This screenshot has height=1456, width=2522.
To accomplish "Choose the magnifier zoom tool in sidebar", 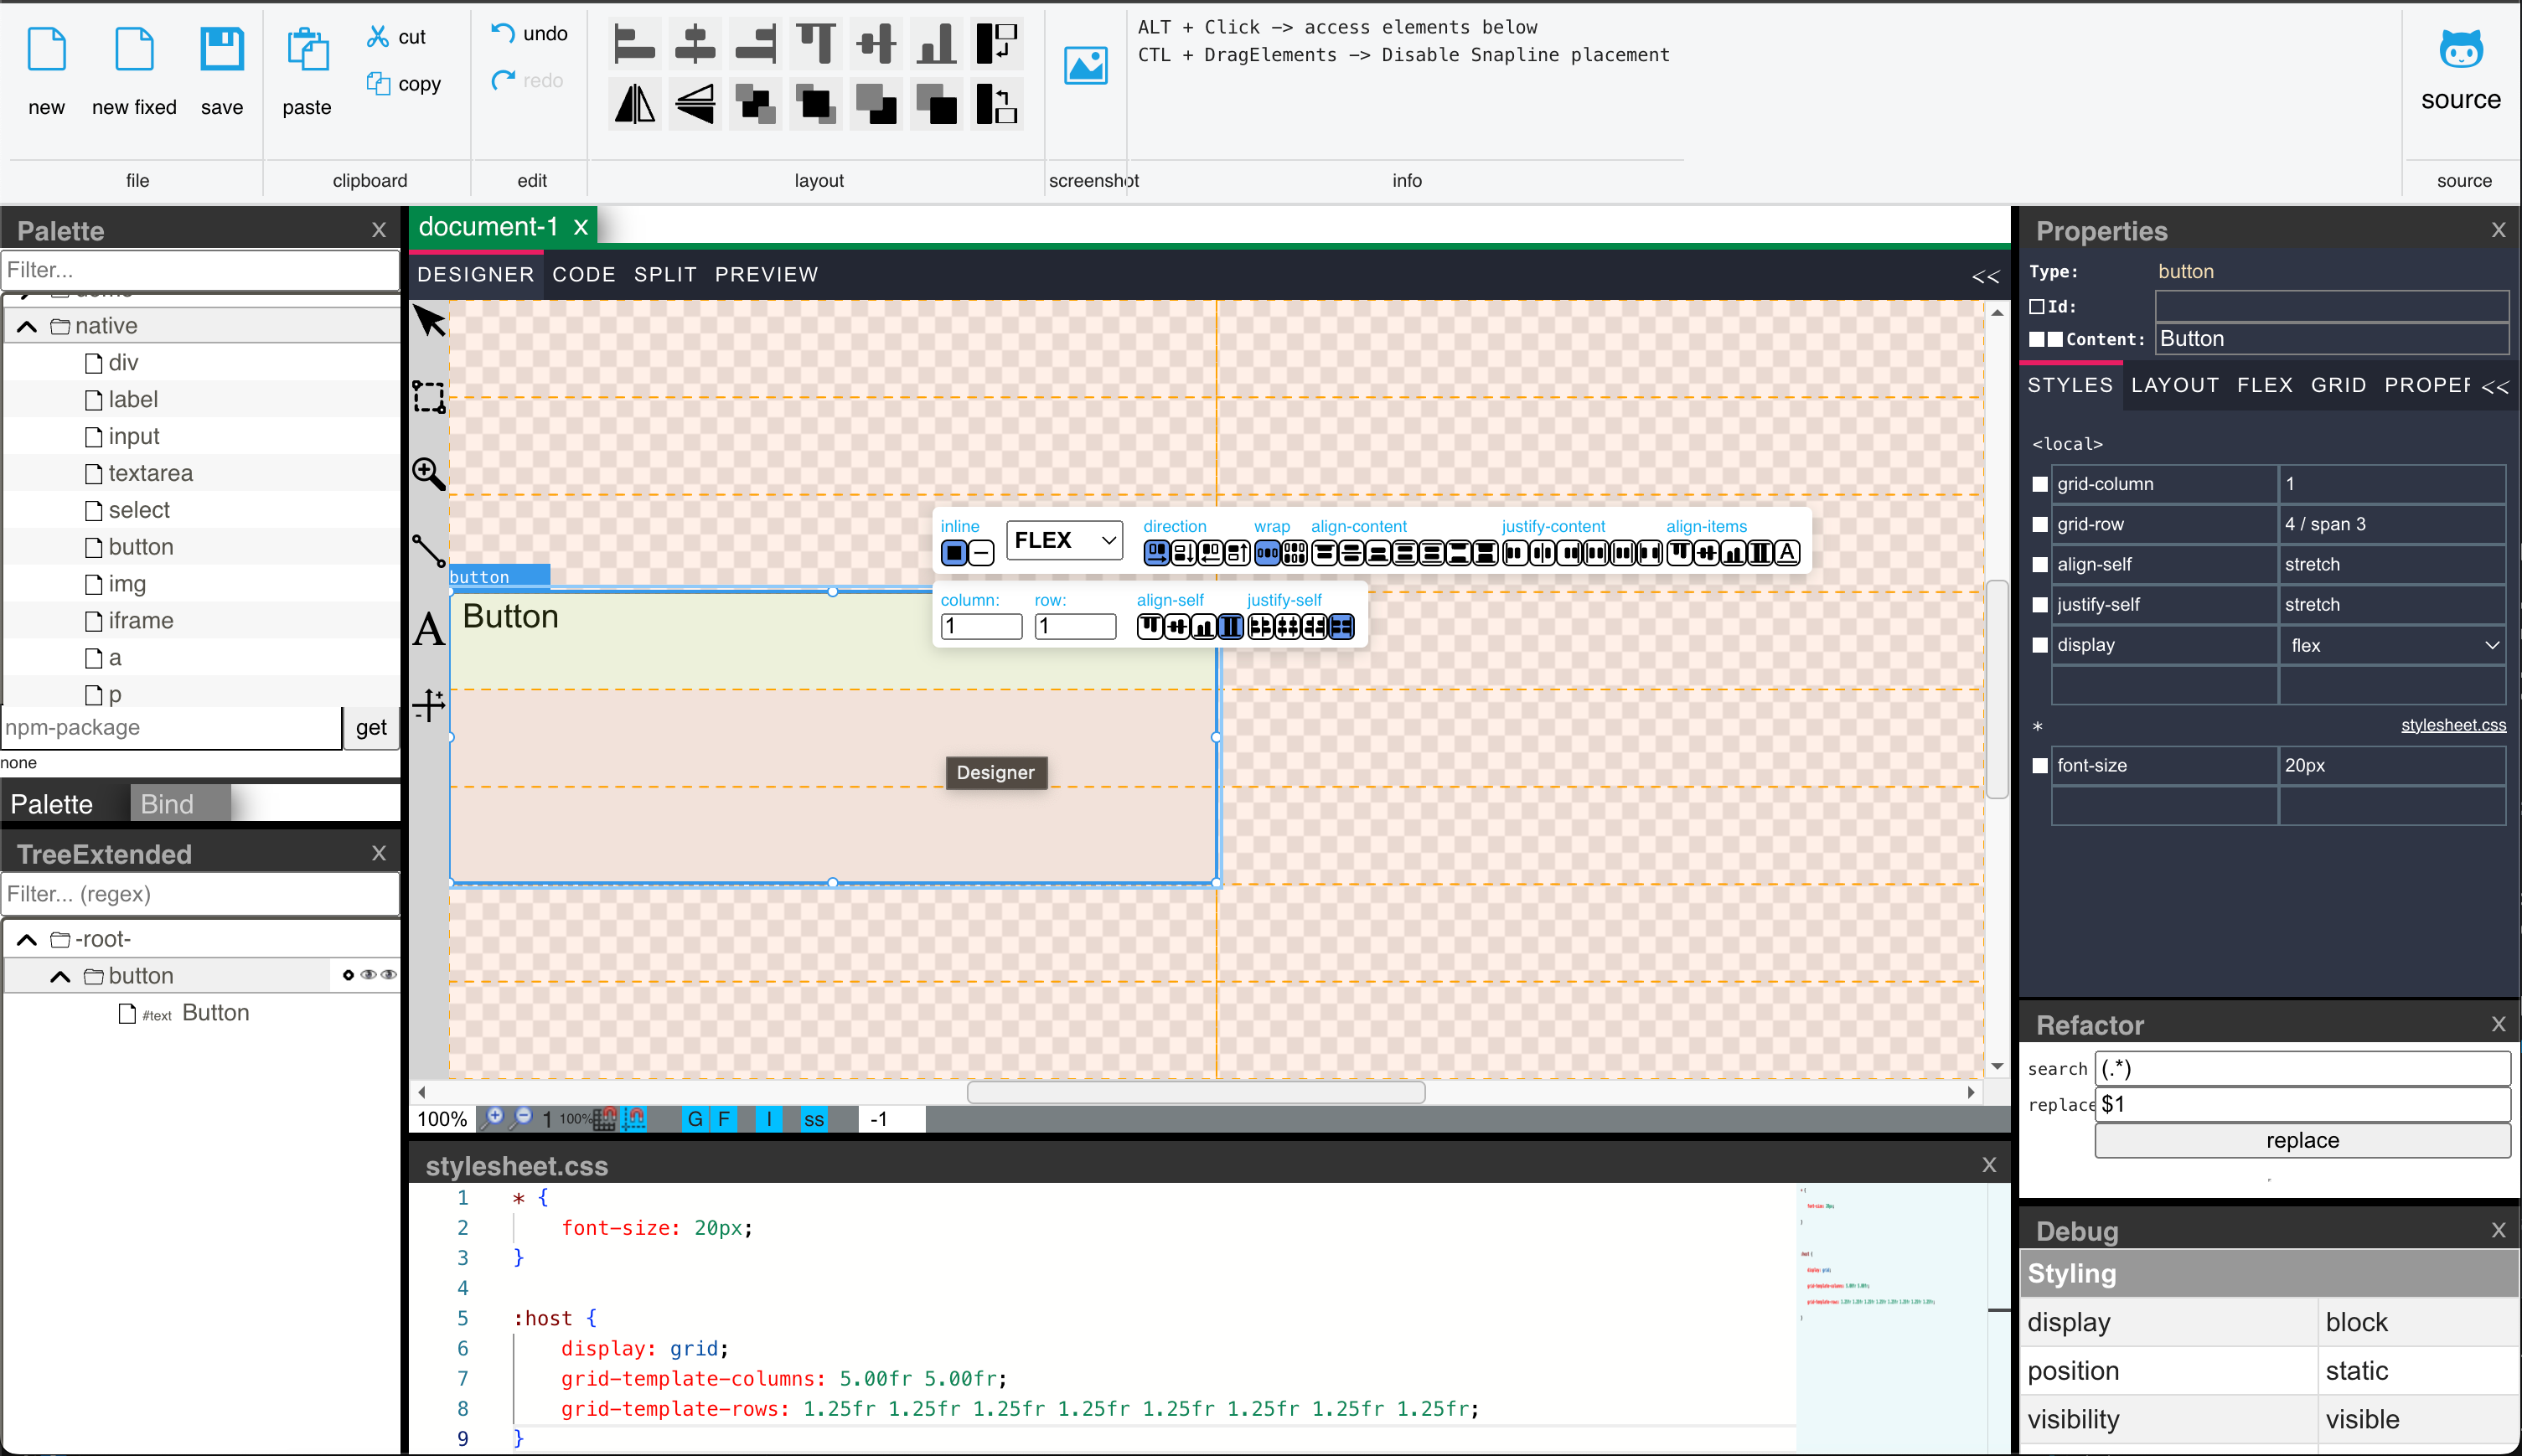I will (429, 473).
